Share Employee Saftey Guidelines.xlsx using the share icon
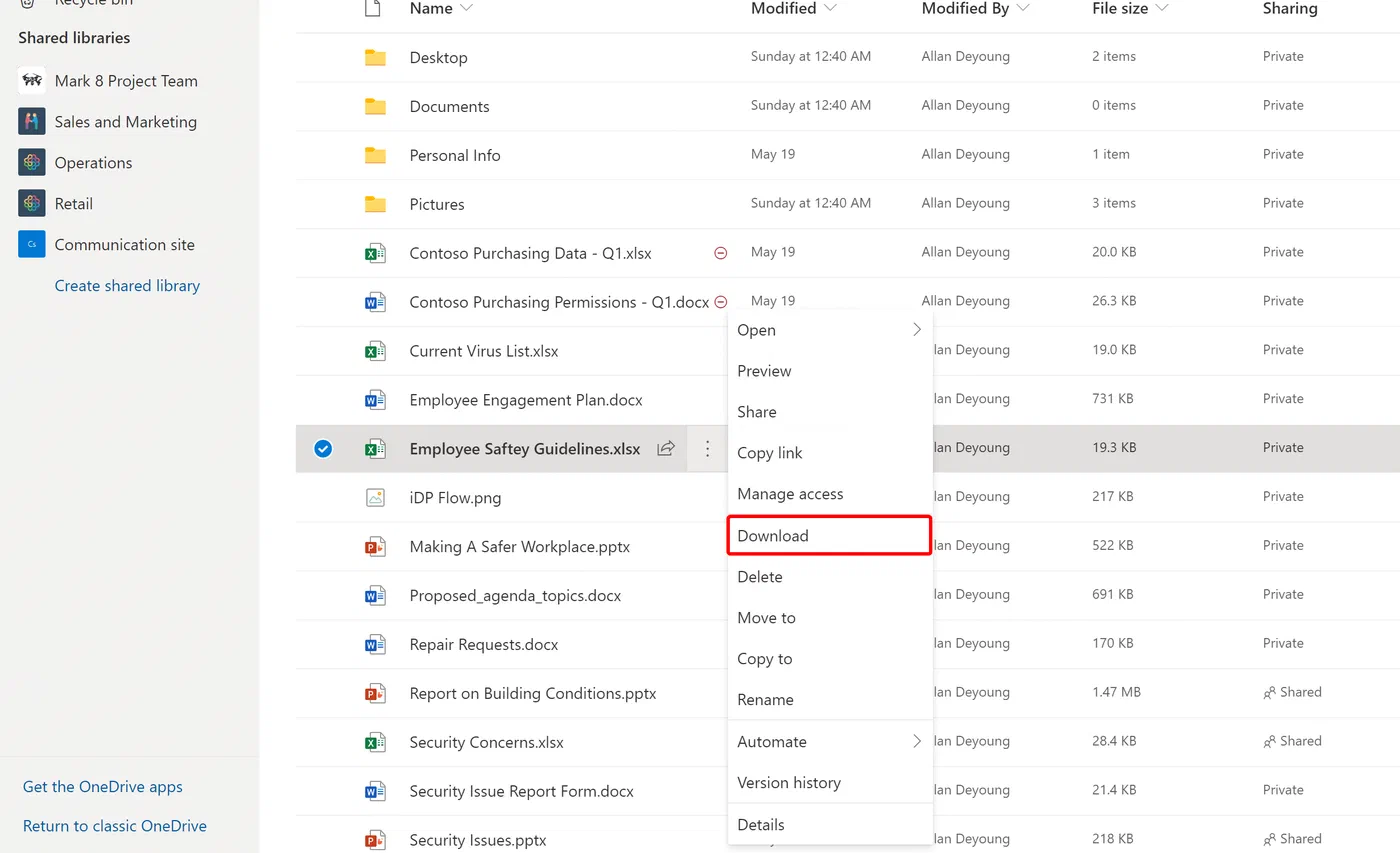The image size is (1400, 853). click(x=666, y=448)
